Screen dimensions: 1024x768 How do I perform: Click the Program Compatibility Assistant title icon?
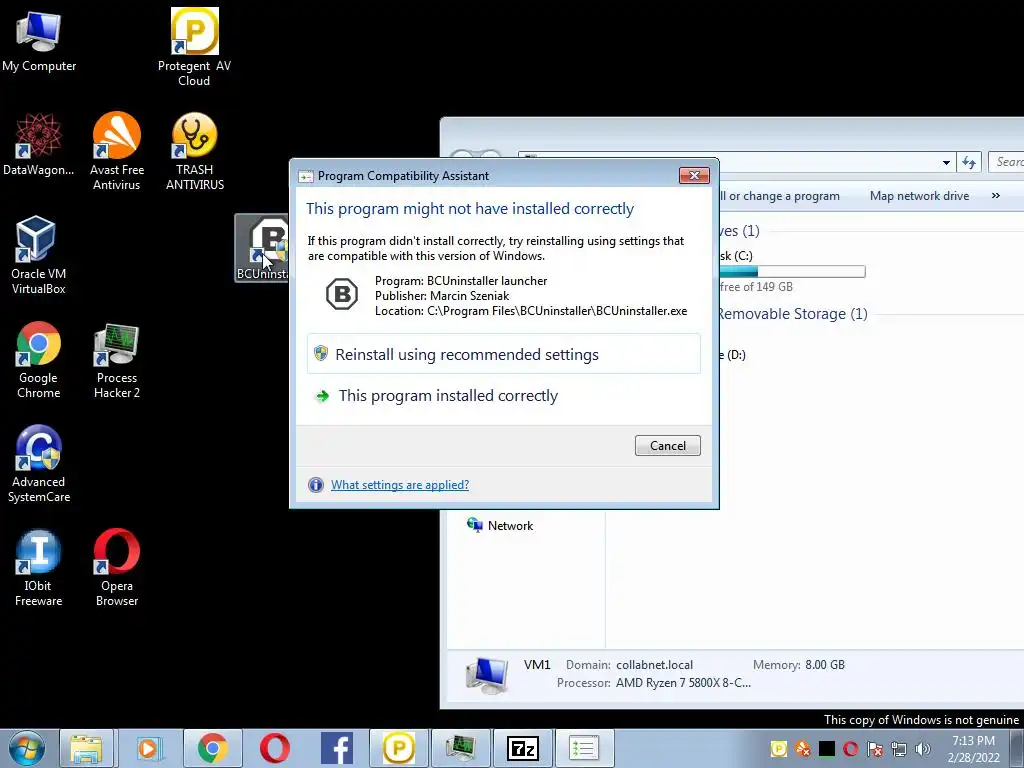coord(305,176)
